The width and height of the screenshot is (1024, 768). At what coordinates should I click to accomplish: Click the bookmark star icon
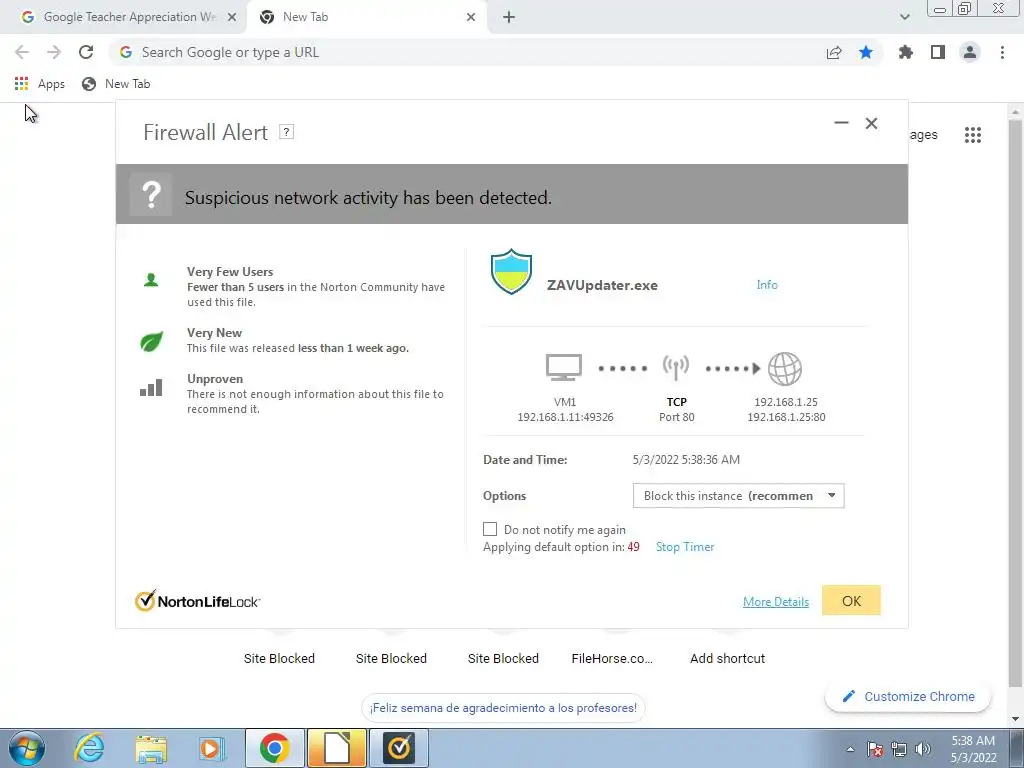click(866, 52)
